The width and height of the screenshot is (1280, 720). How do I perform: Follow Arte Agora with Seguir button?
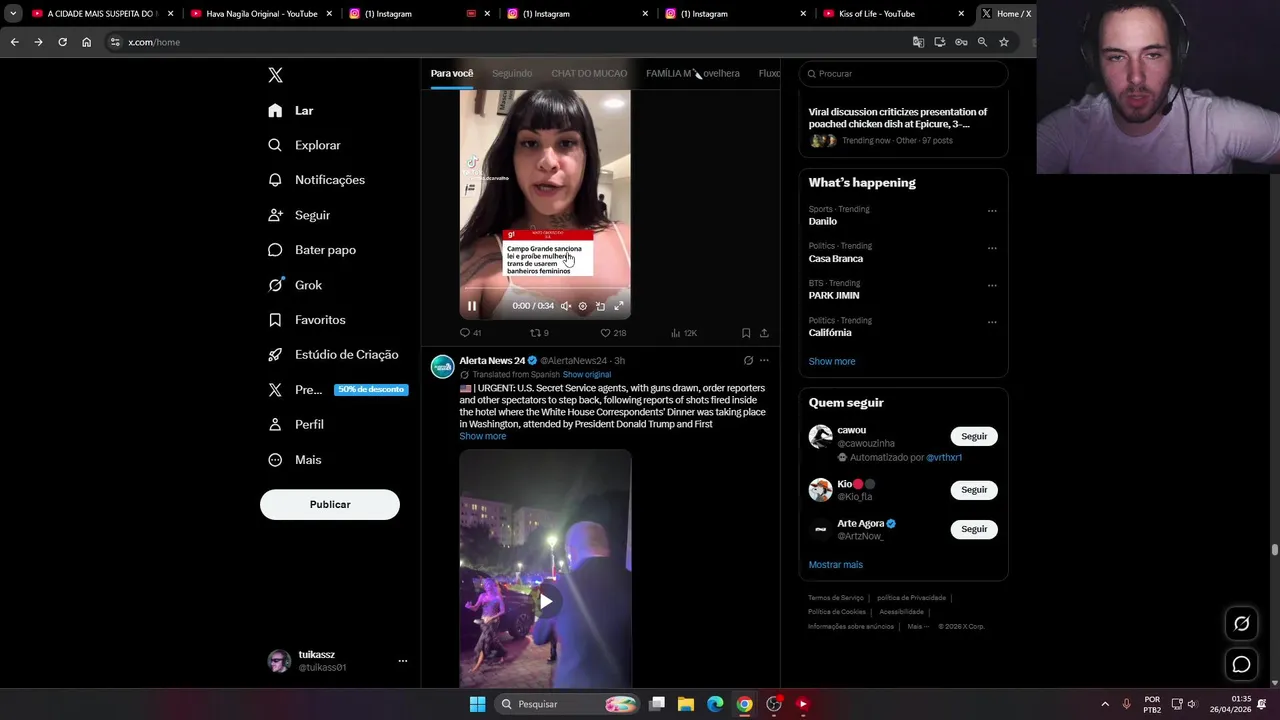[974, 529]
